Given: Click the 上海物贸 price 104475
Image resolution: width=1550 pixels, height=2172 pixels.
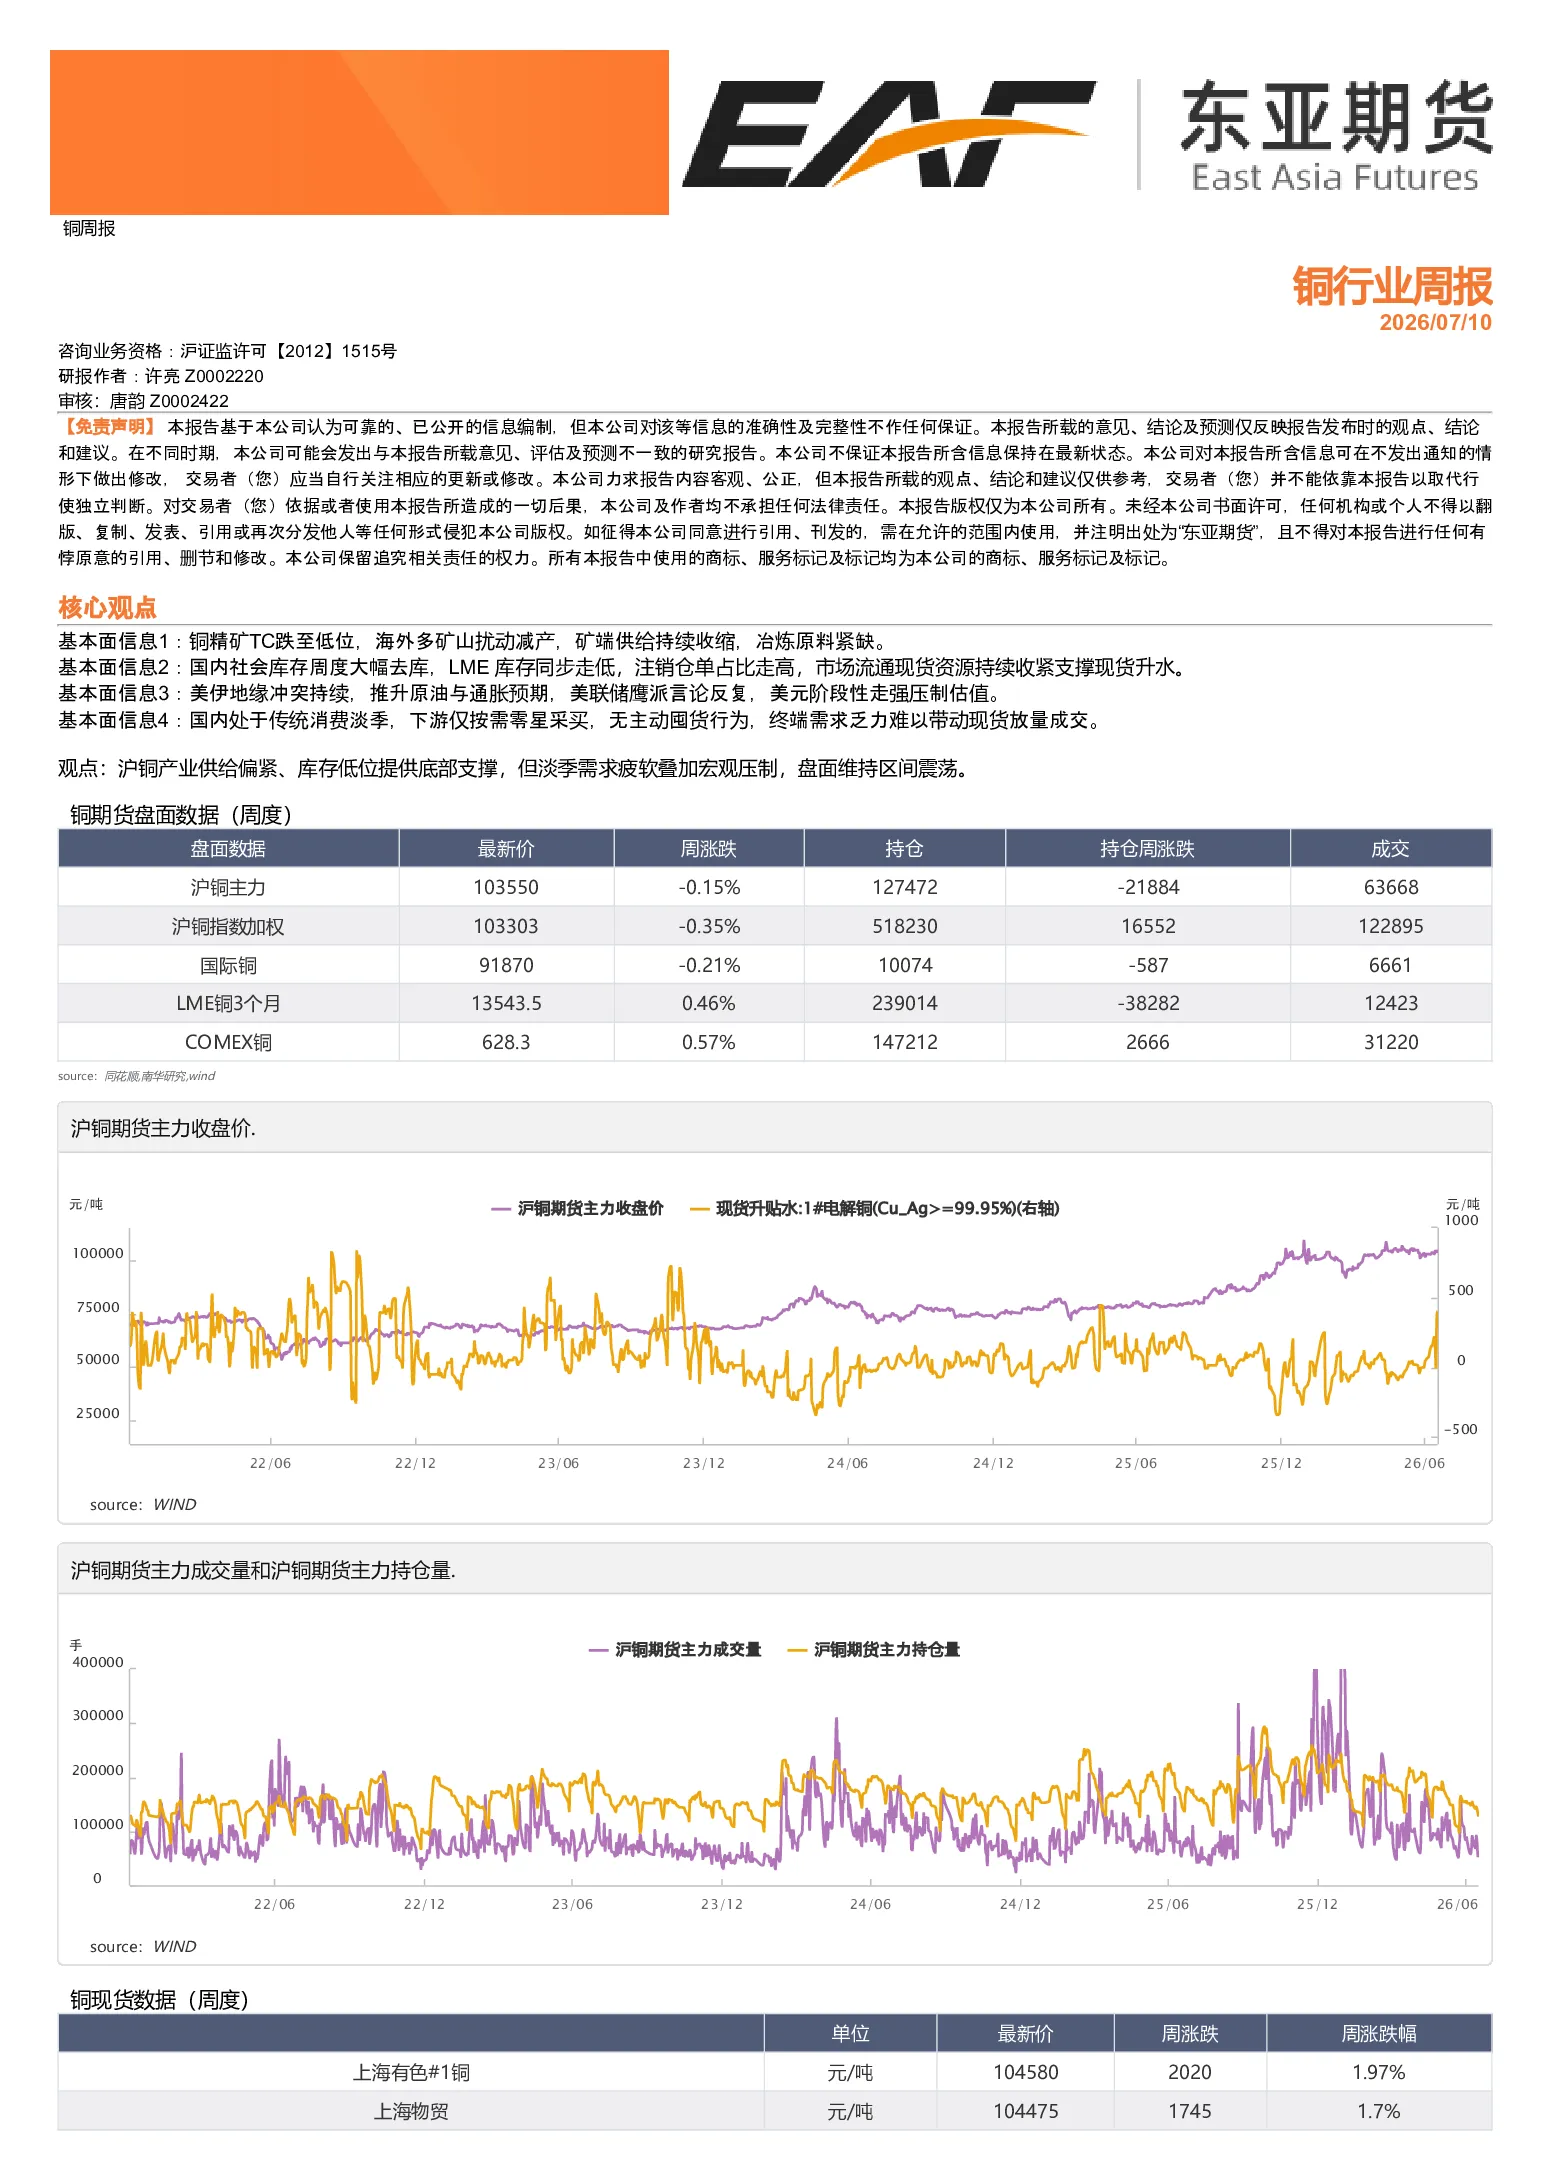Looking at the screenshot, I should tap(1026, 2111).
